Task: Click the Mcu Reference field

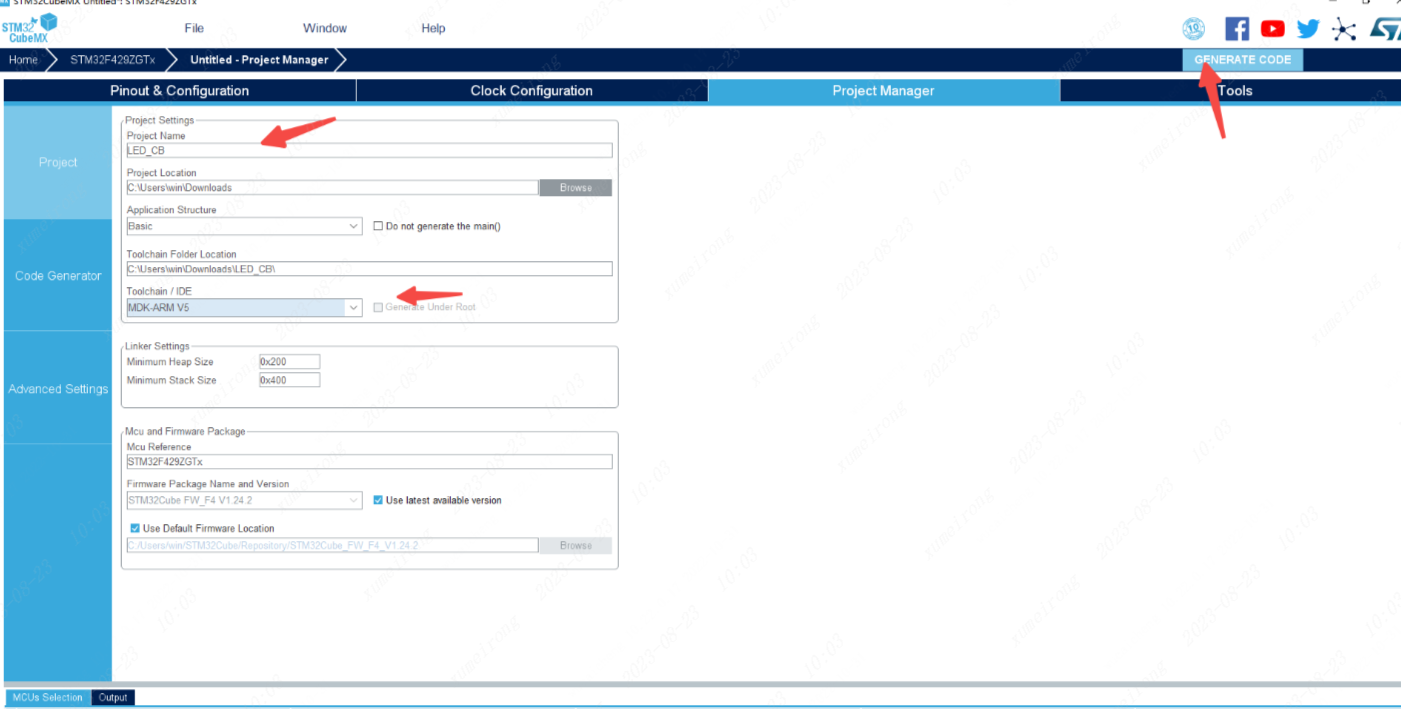Action: 369,462
